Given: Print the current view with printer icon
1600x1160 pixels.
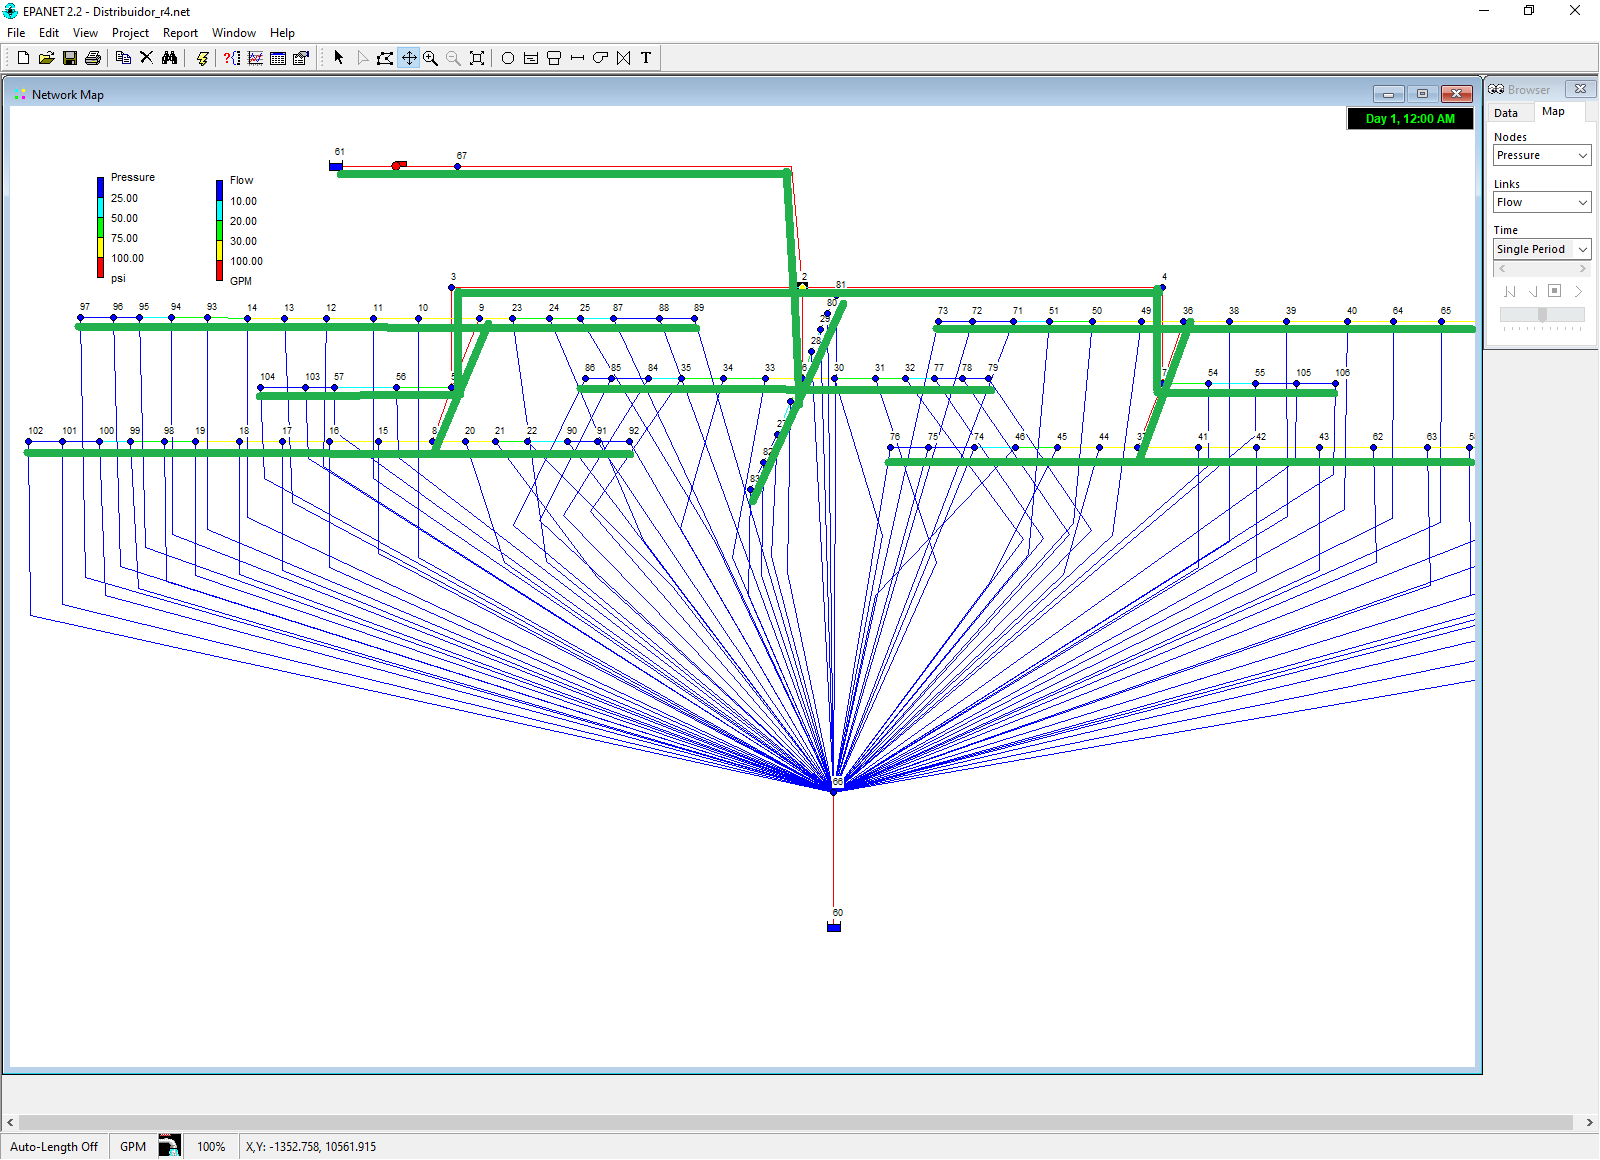Looking at the screenshot, I should pyautogui.click(x=93, y=58).
